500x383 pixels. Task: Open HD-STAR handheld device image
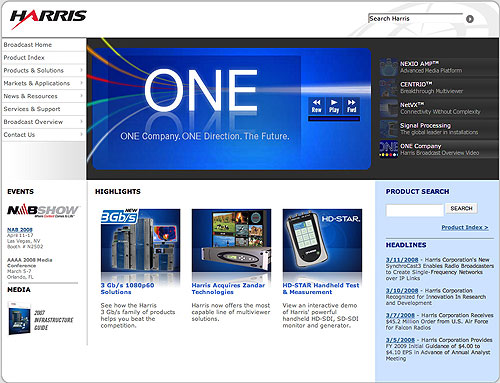pos(322,240)
